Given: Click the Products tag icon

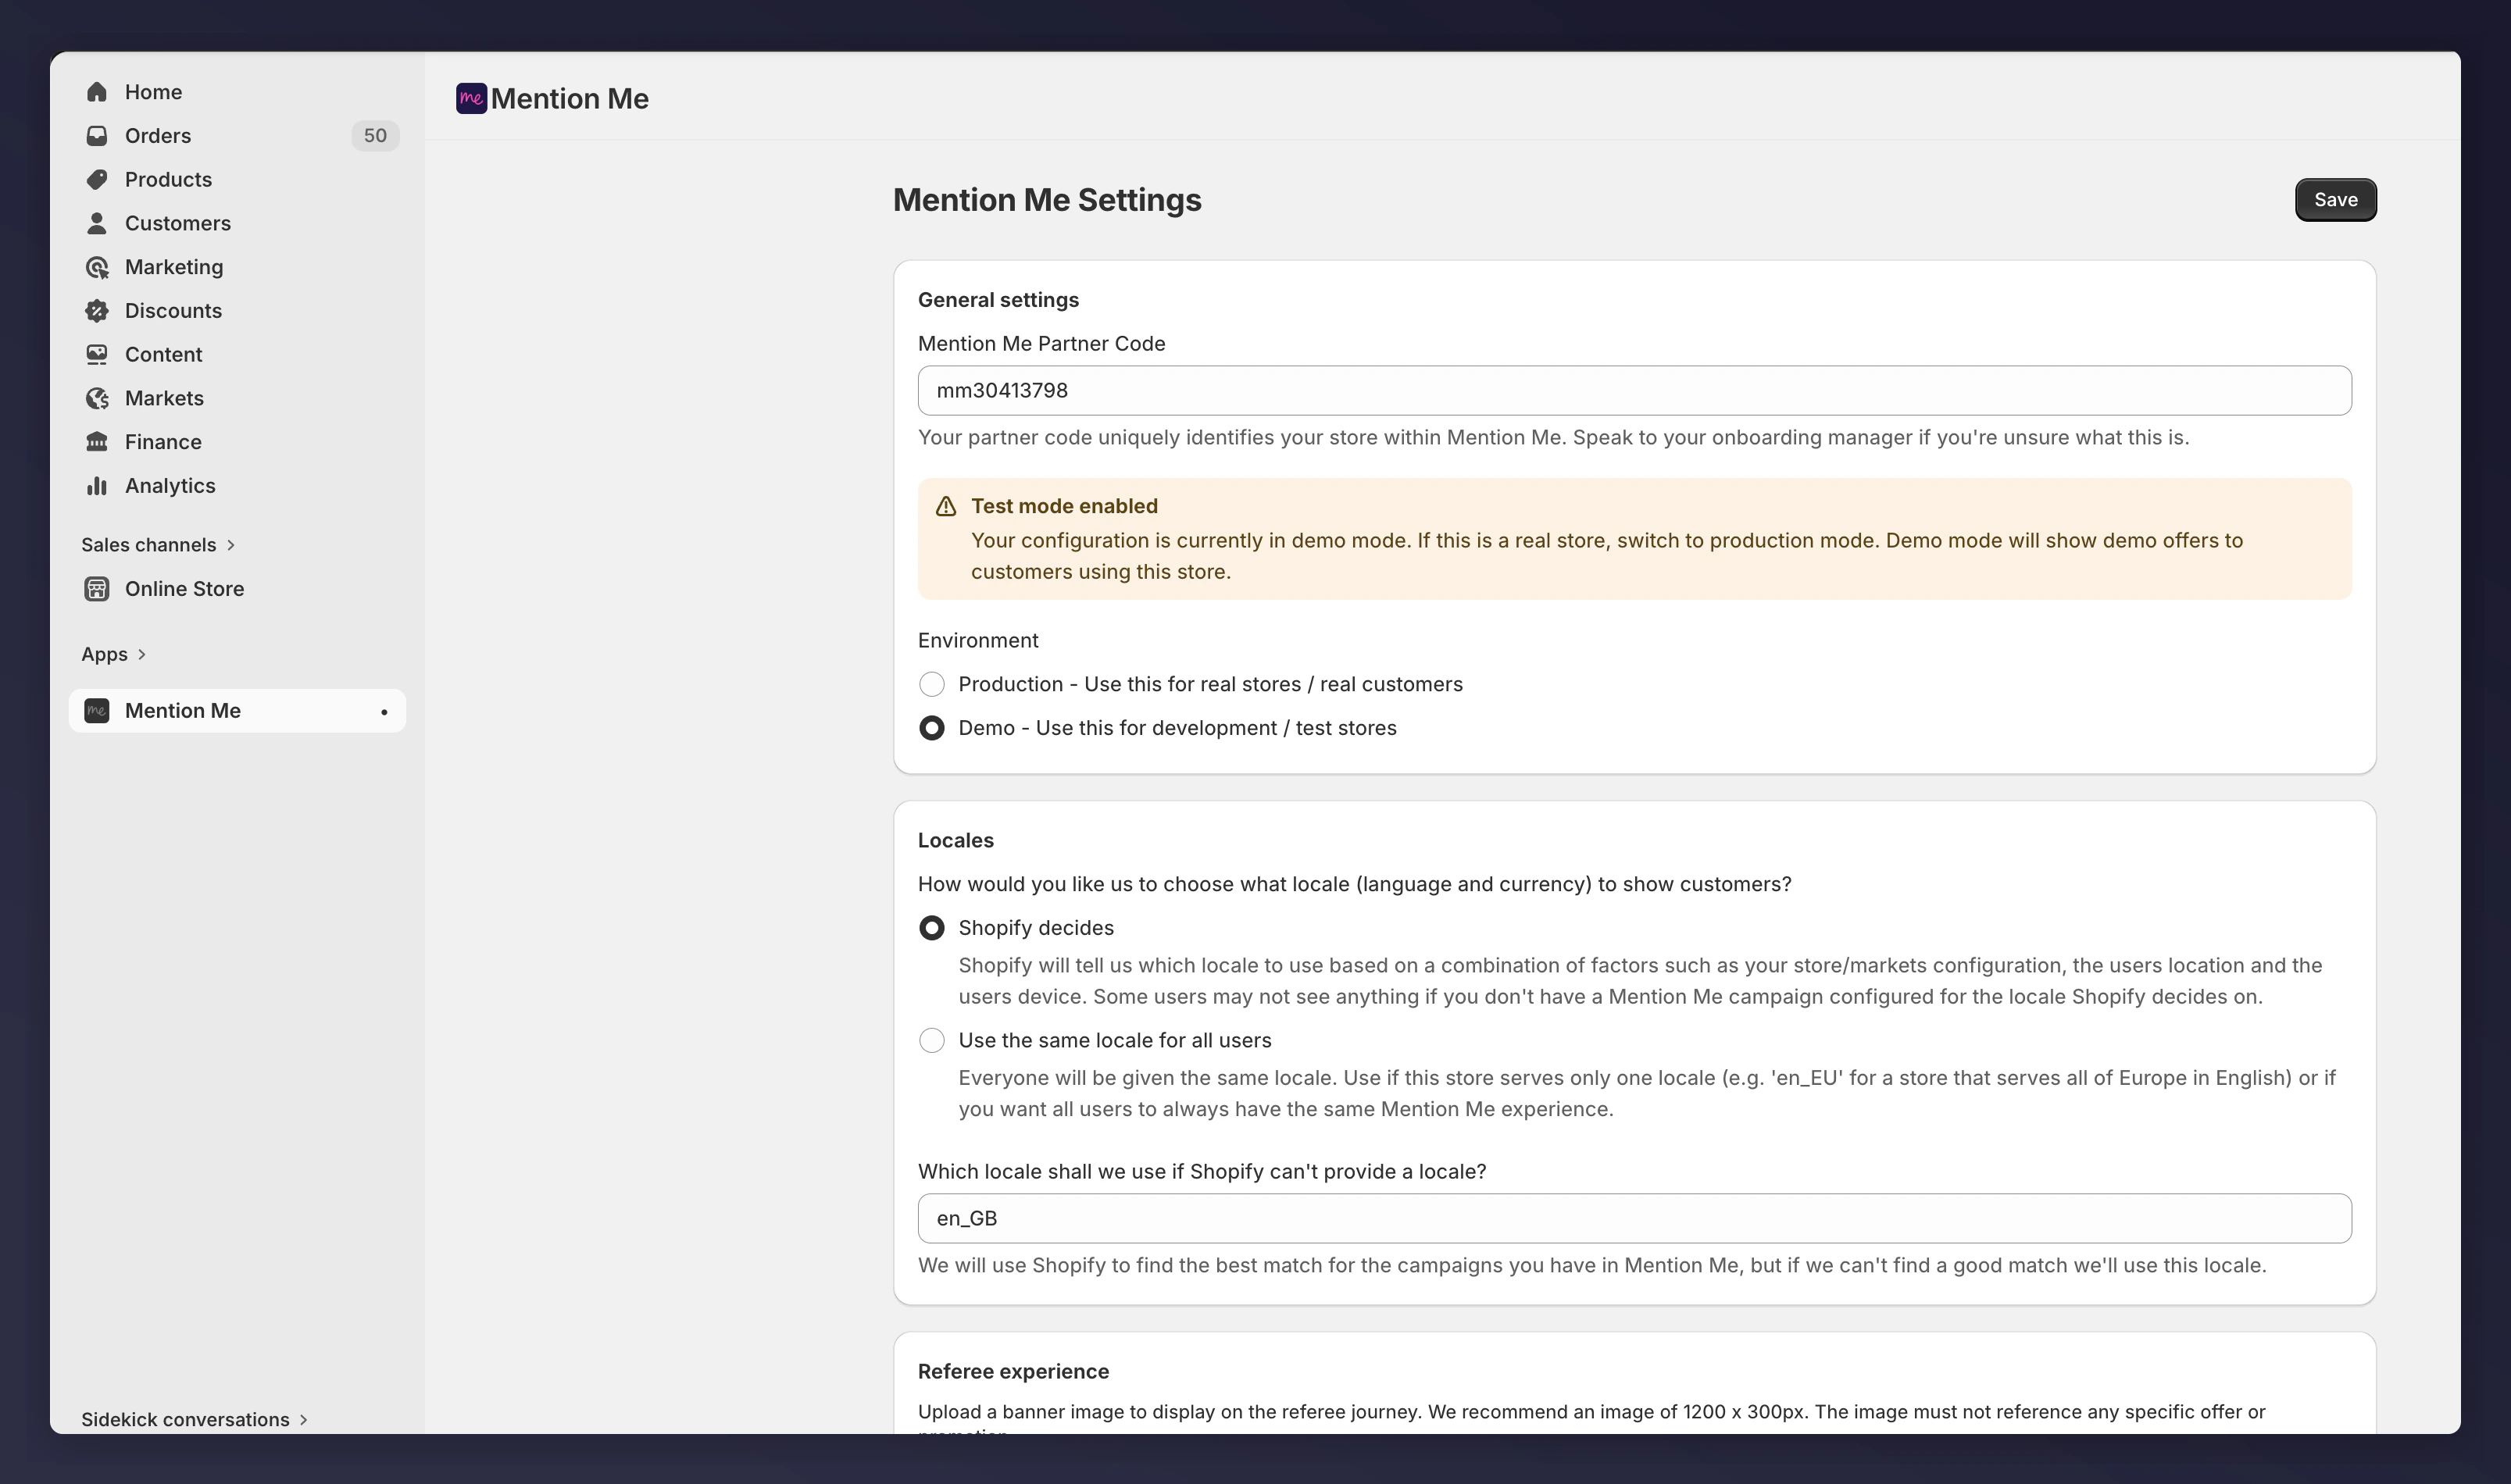Looking at the screenshot, I should (97, 180).
